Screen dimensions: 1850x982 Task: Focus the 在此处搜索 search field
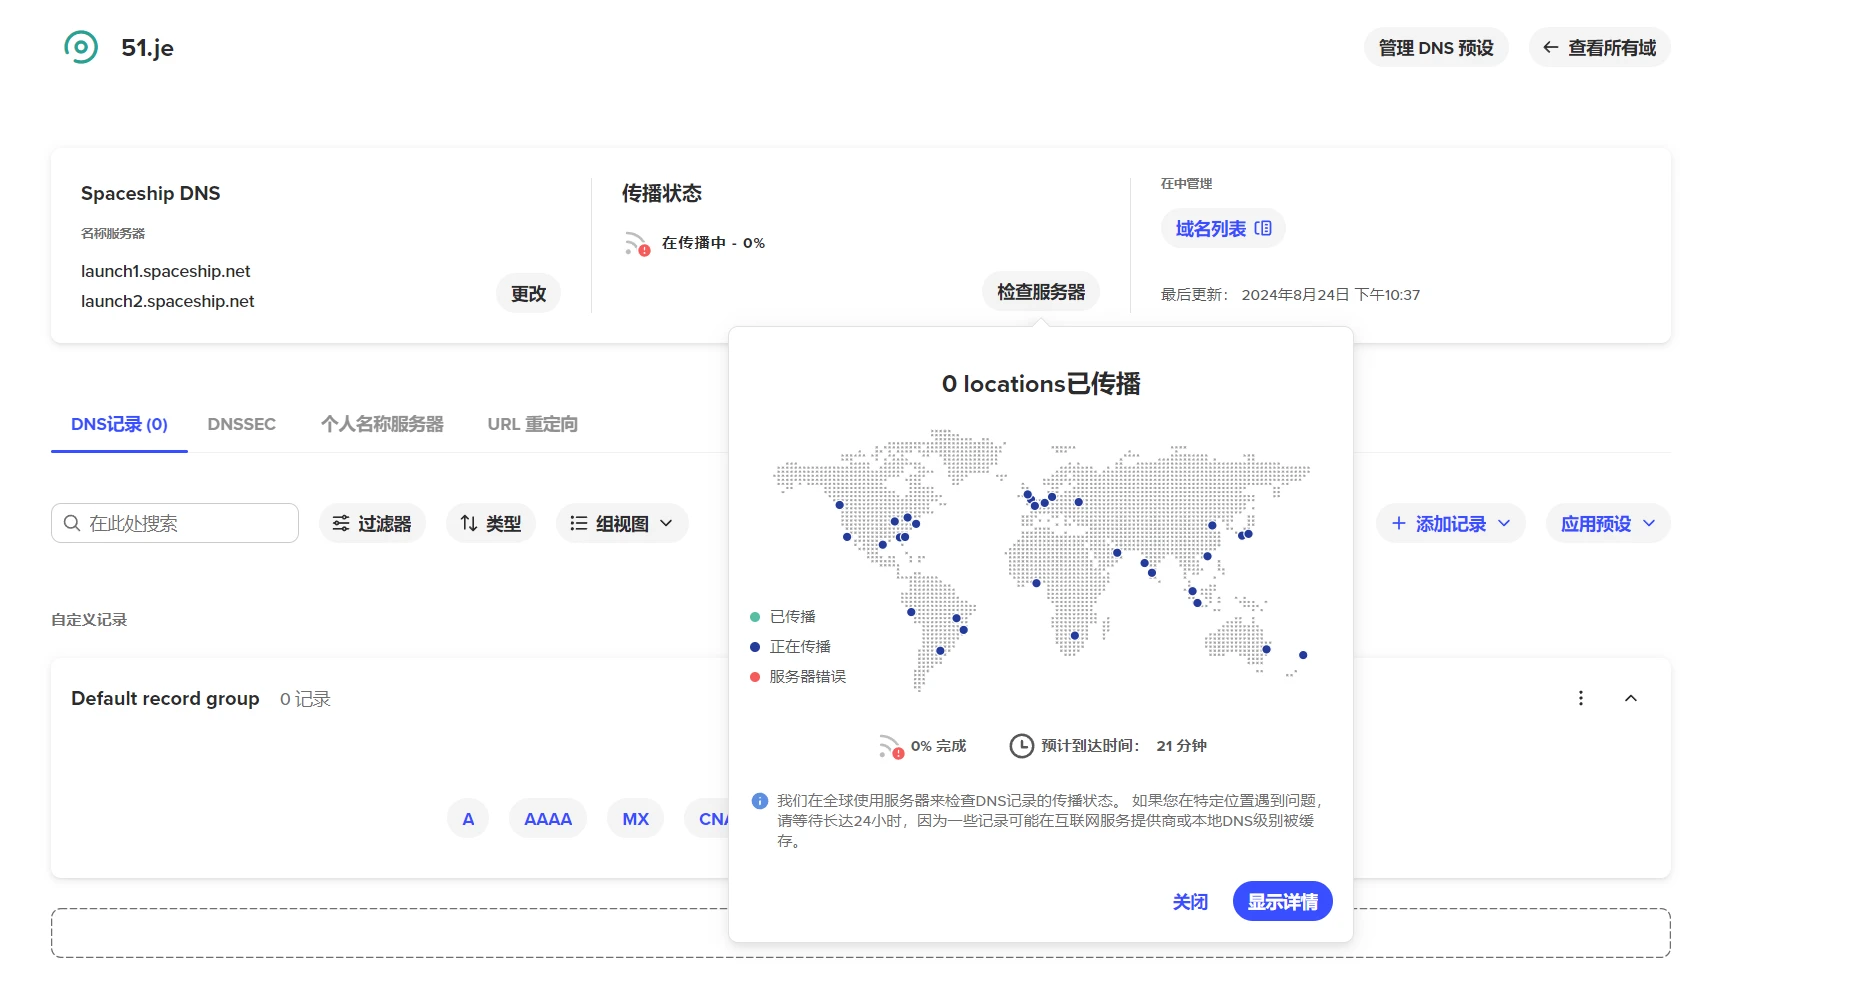[185, 523]
